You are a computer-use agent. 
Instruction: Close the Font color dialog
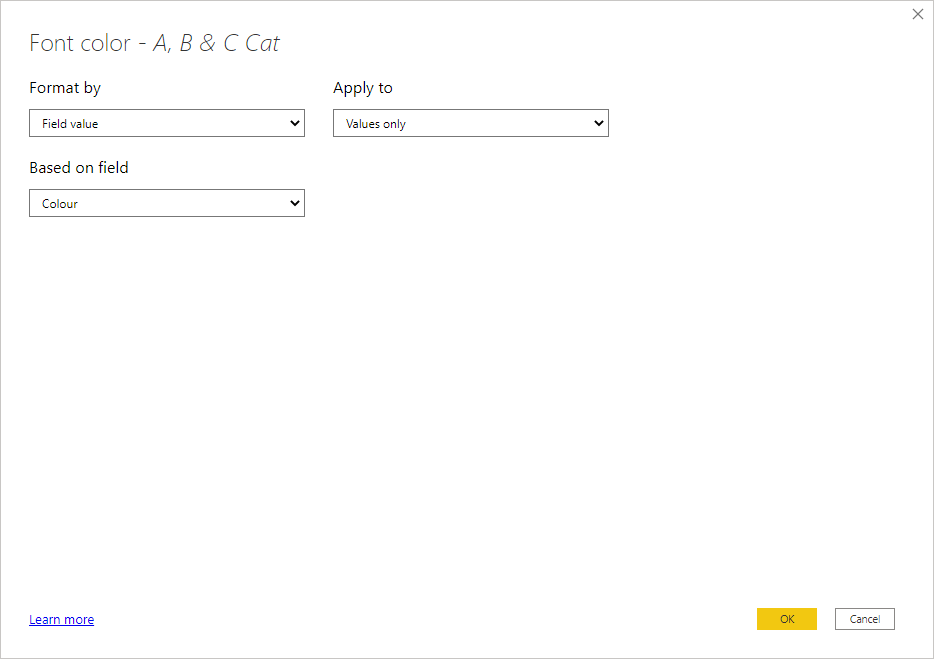pyautogui.click(x=918, y=14)
